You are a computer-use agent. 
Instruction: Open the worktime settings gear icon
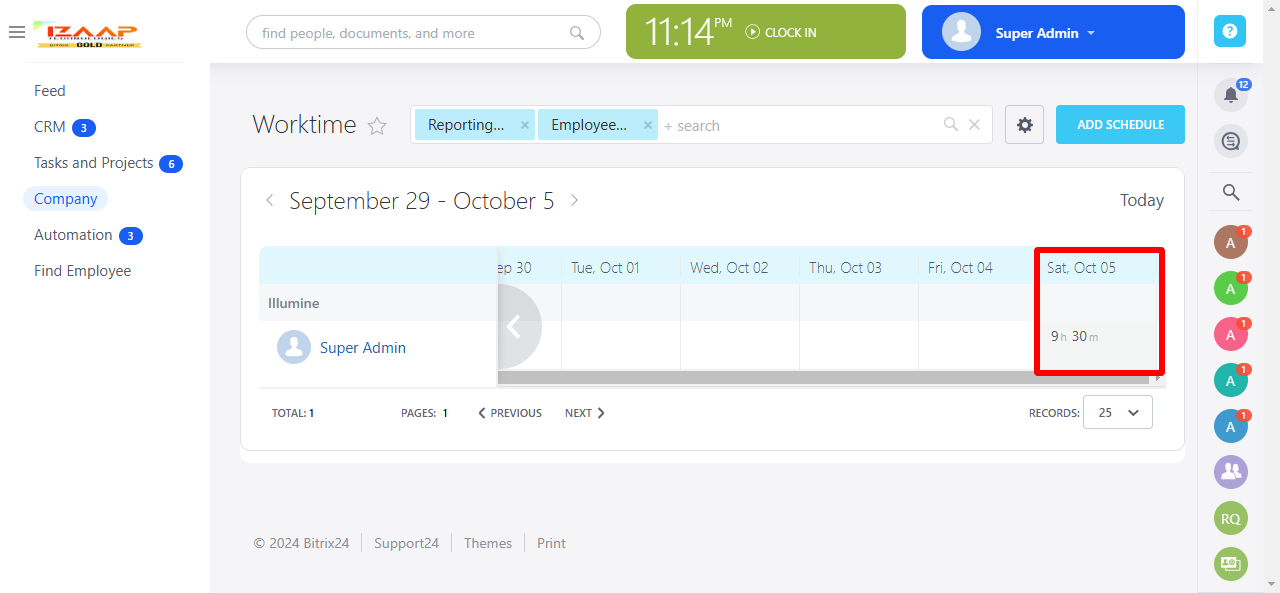click(1024, 125)
